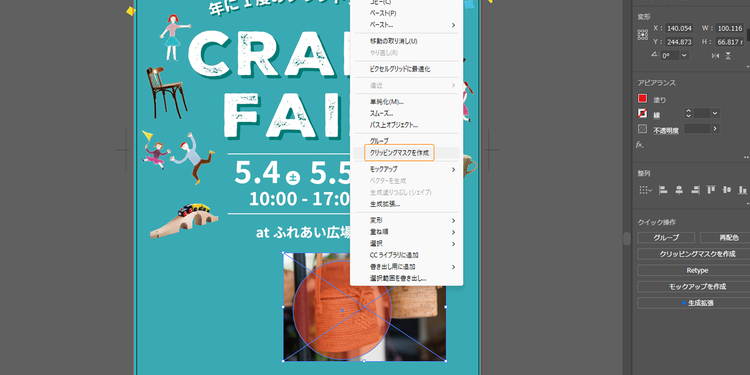The image size is (750, 375).
Task: Expand the stroke weight dropdown arrow
Action: (715, 113)
